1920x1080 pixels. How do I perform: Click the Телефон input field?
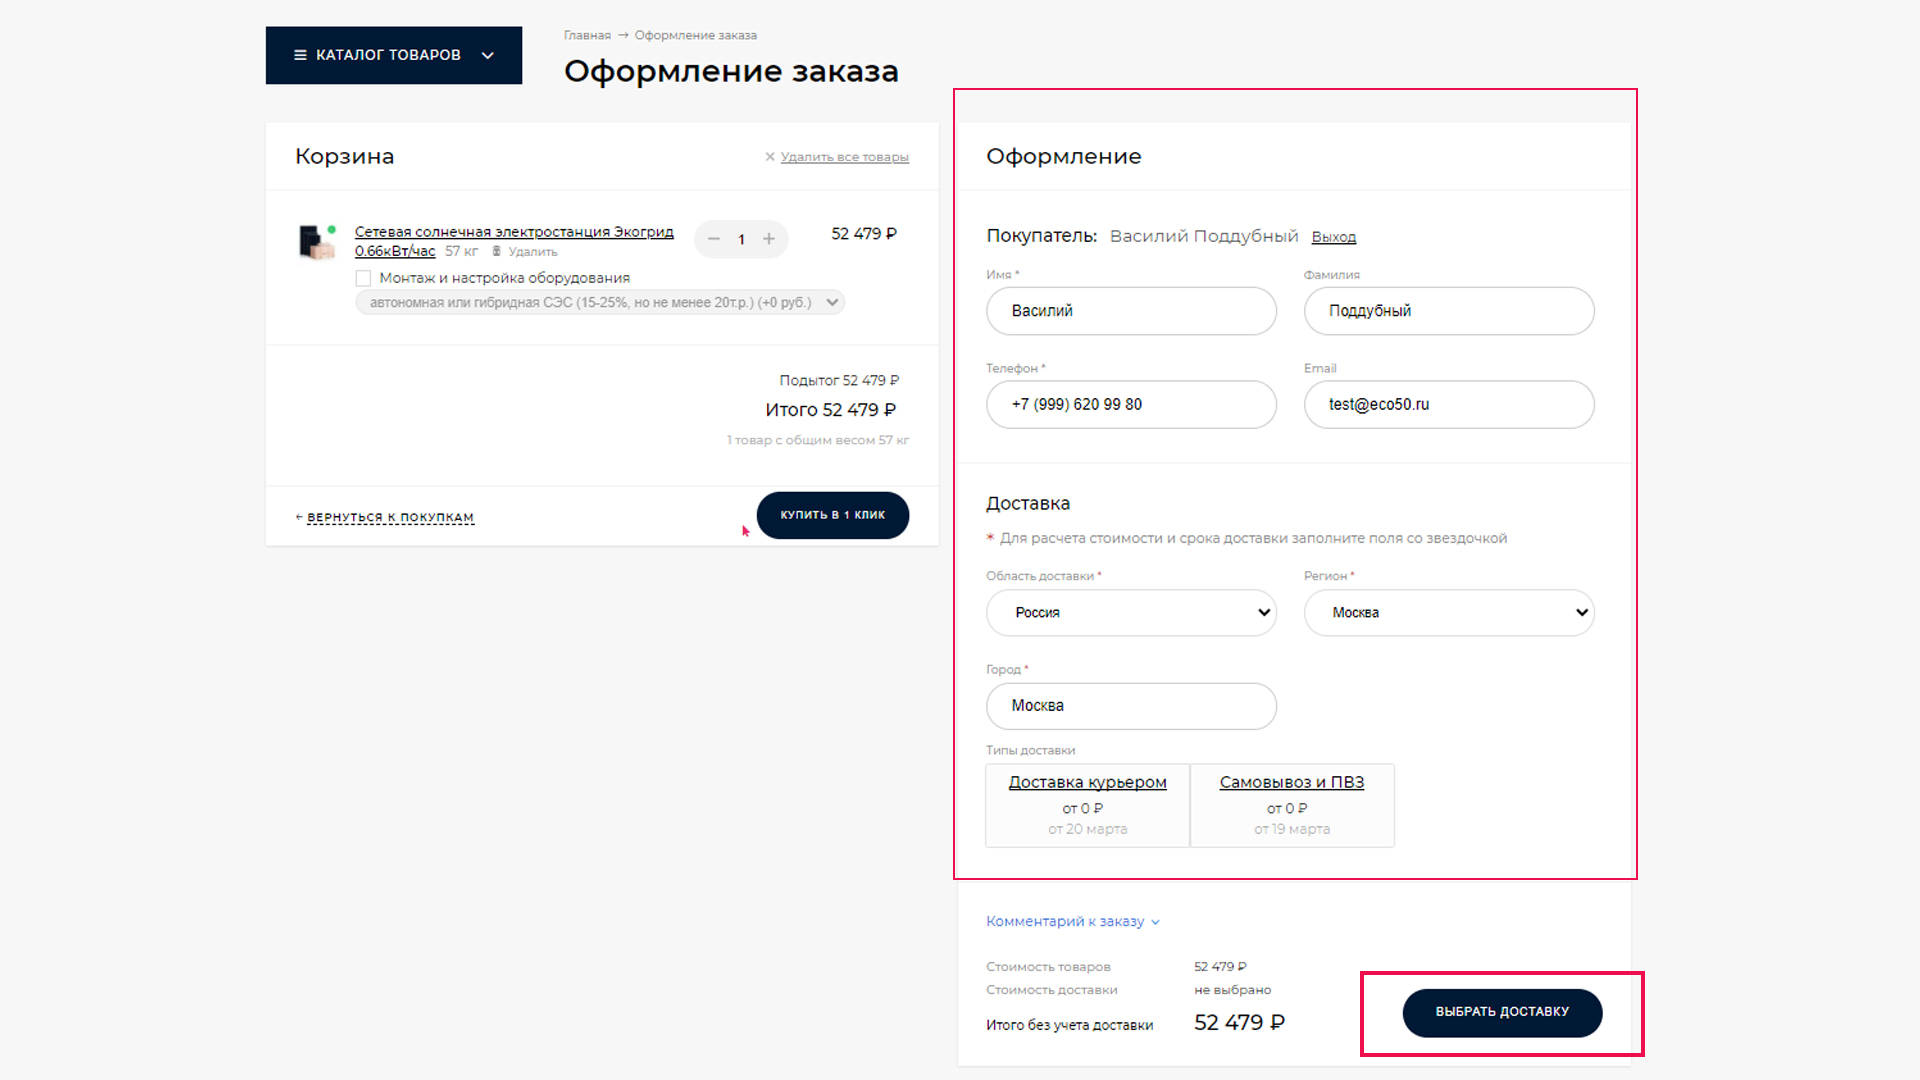(1131, 404)
